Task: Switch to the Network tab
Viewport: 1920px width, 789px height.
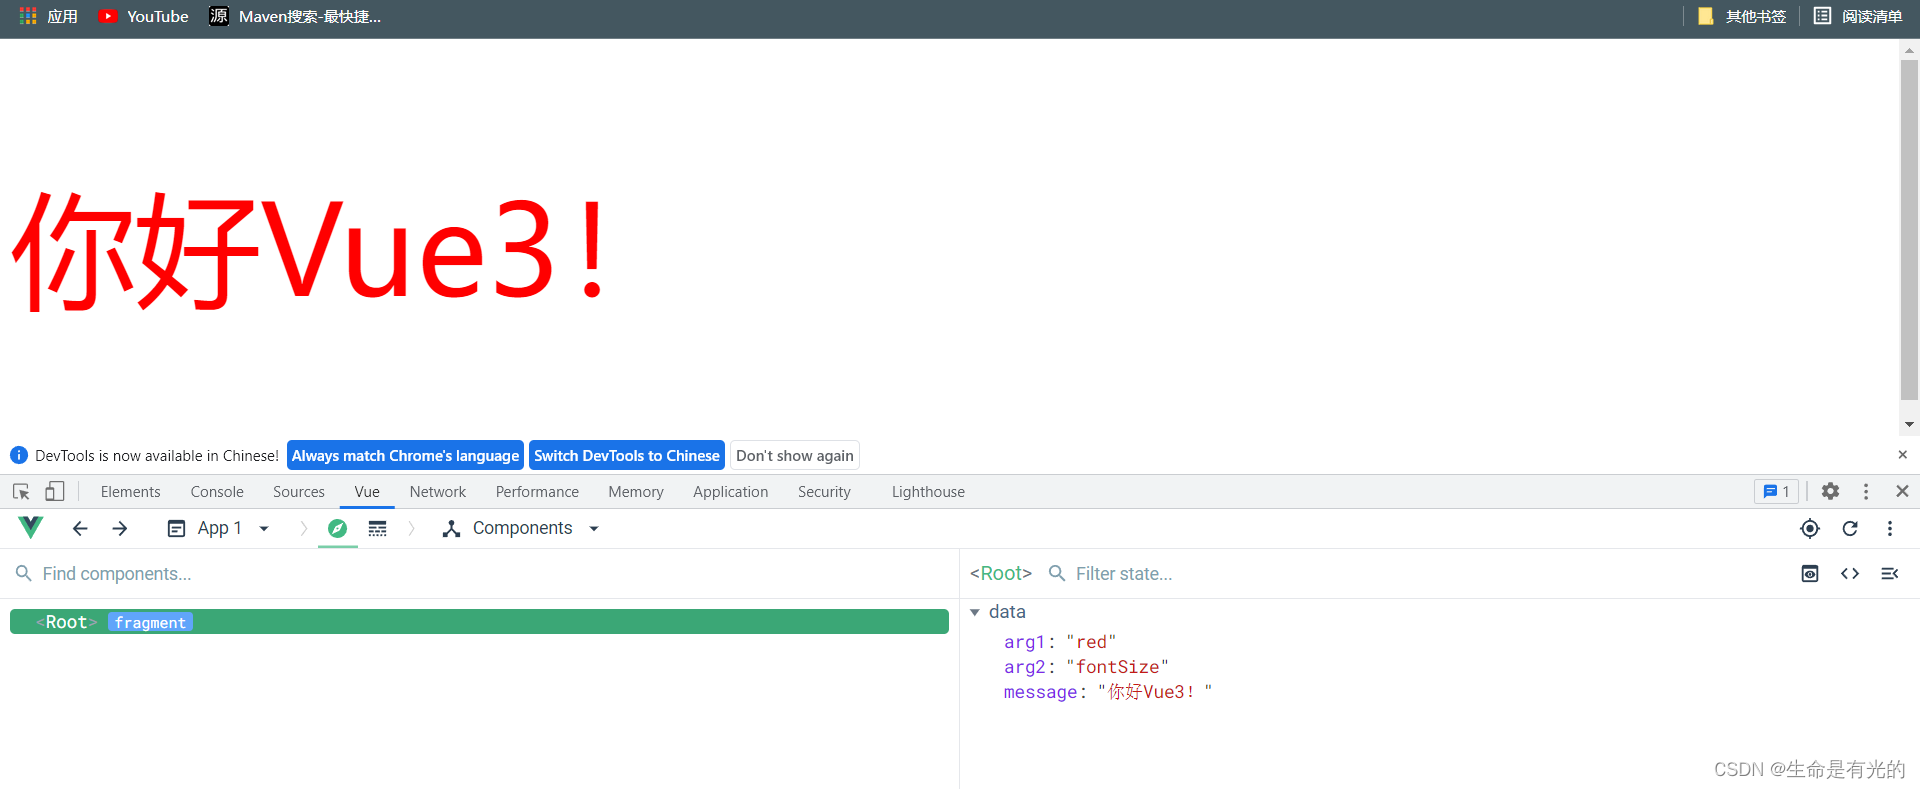Action: point(438,491)
